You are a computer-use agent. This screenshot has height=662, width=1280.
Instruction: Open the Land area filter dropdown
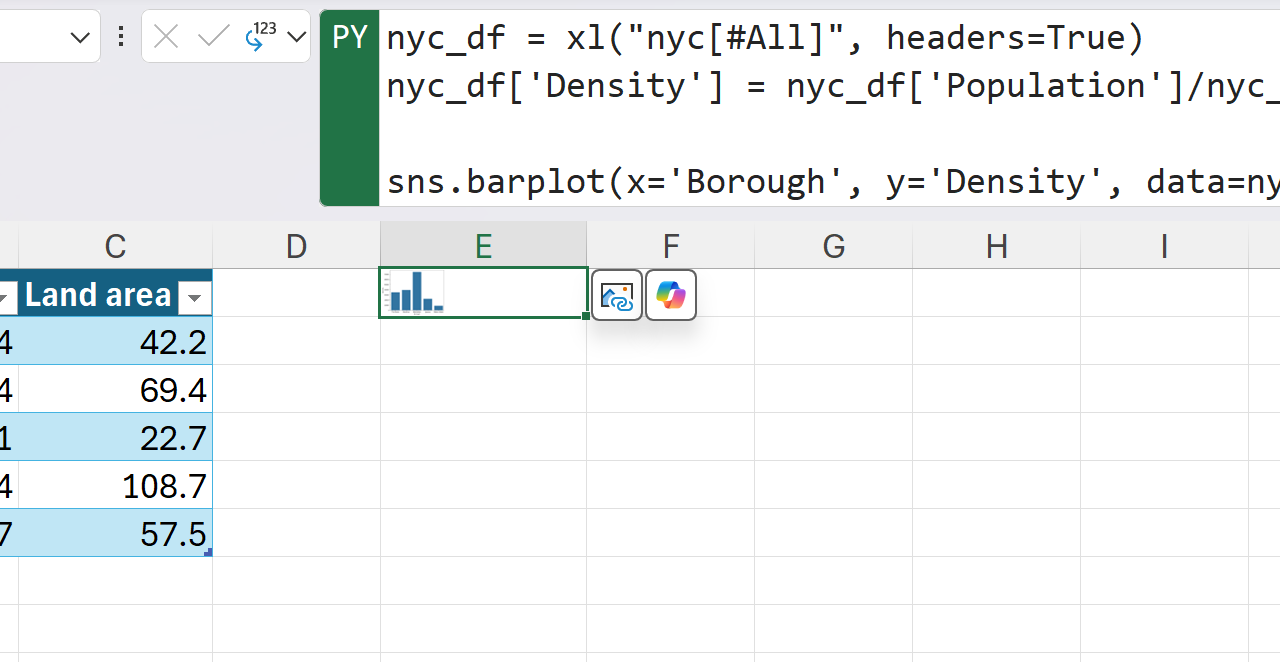[195, 297]
